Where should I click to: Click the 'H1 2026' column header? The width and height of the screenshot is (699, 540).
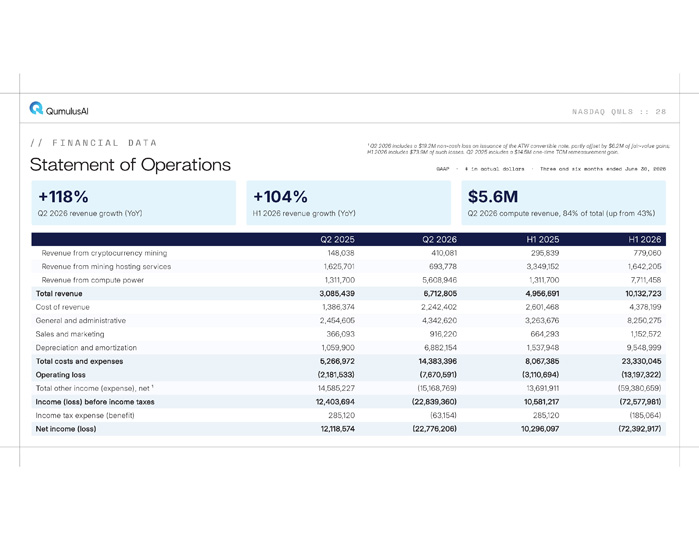click(645, 239)
